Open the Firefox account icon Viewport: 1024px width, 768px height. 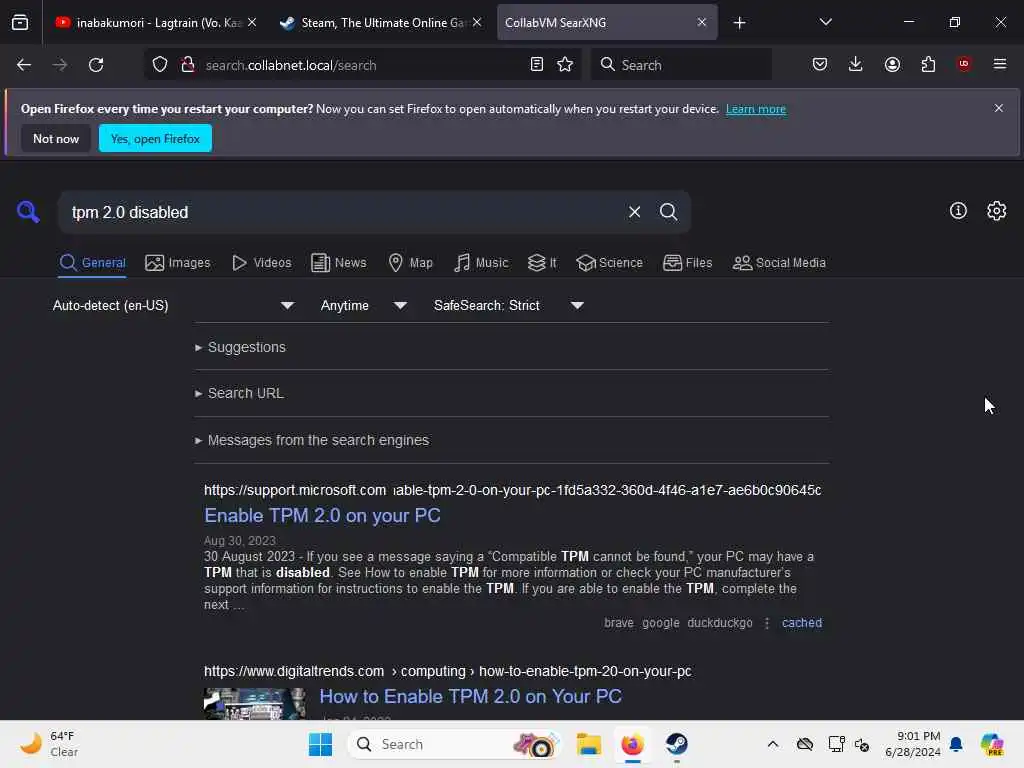click(892, 64)
